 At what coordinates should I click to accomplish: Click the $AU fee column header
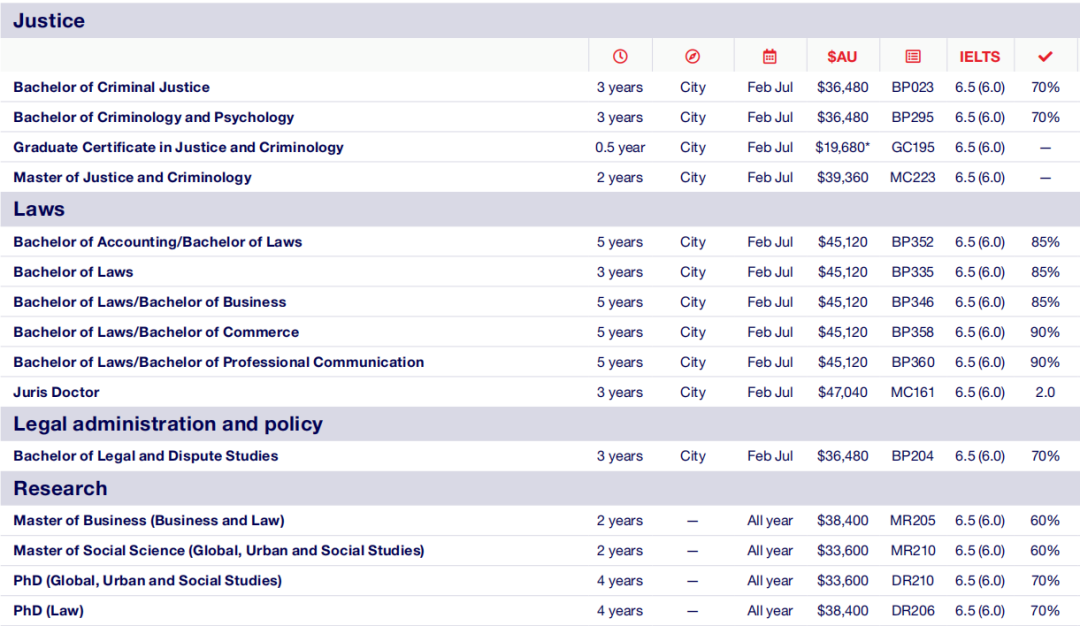842,56
